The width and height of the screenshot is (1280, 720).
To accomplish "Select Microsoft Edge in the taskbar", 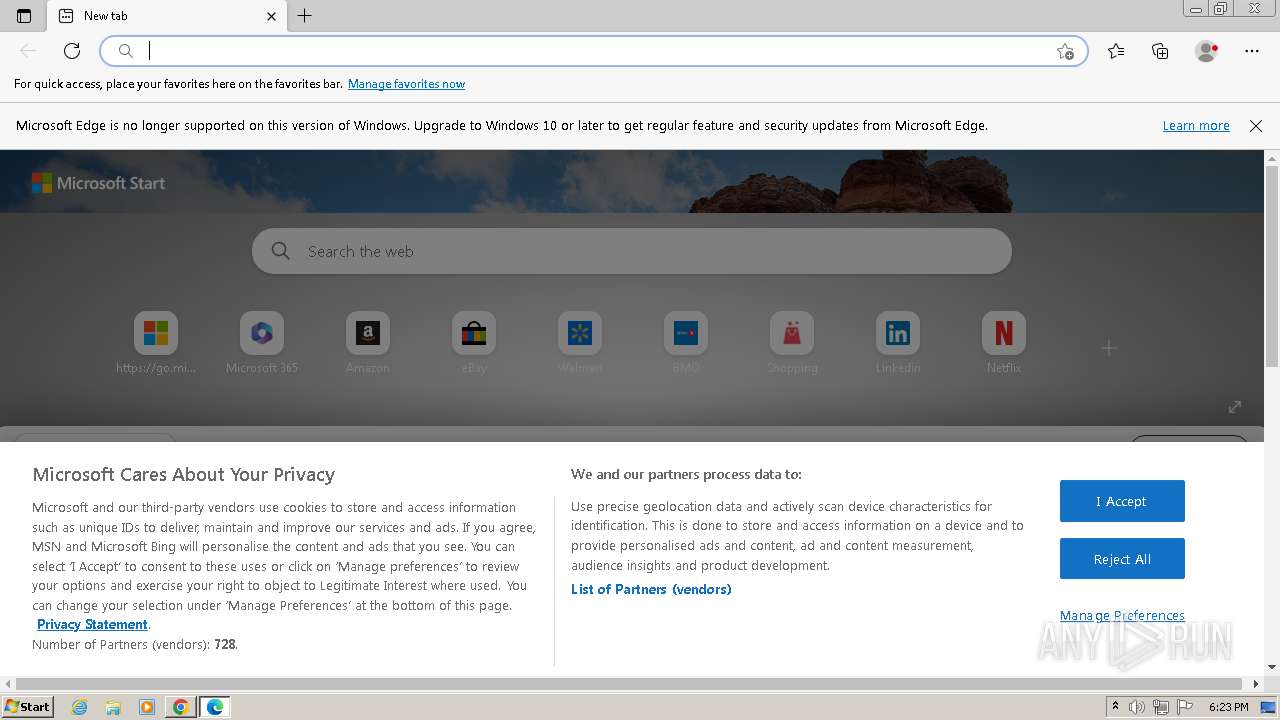I will [215, 707].
